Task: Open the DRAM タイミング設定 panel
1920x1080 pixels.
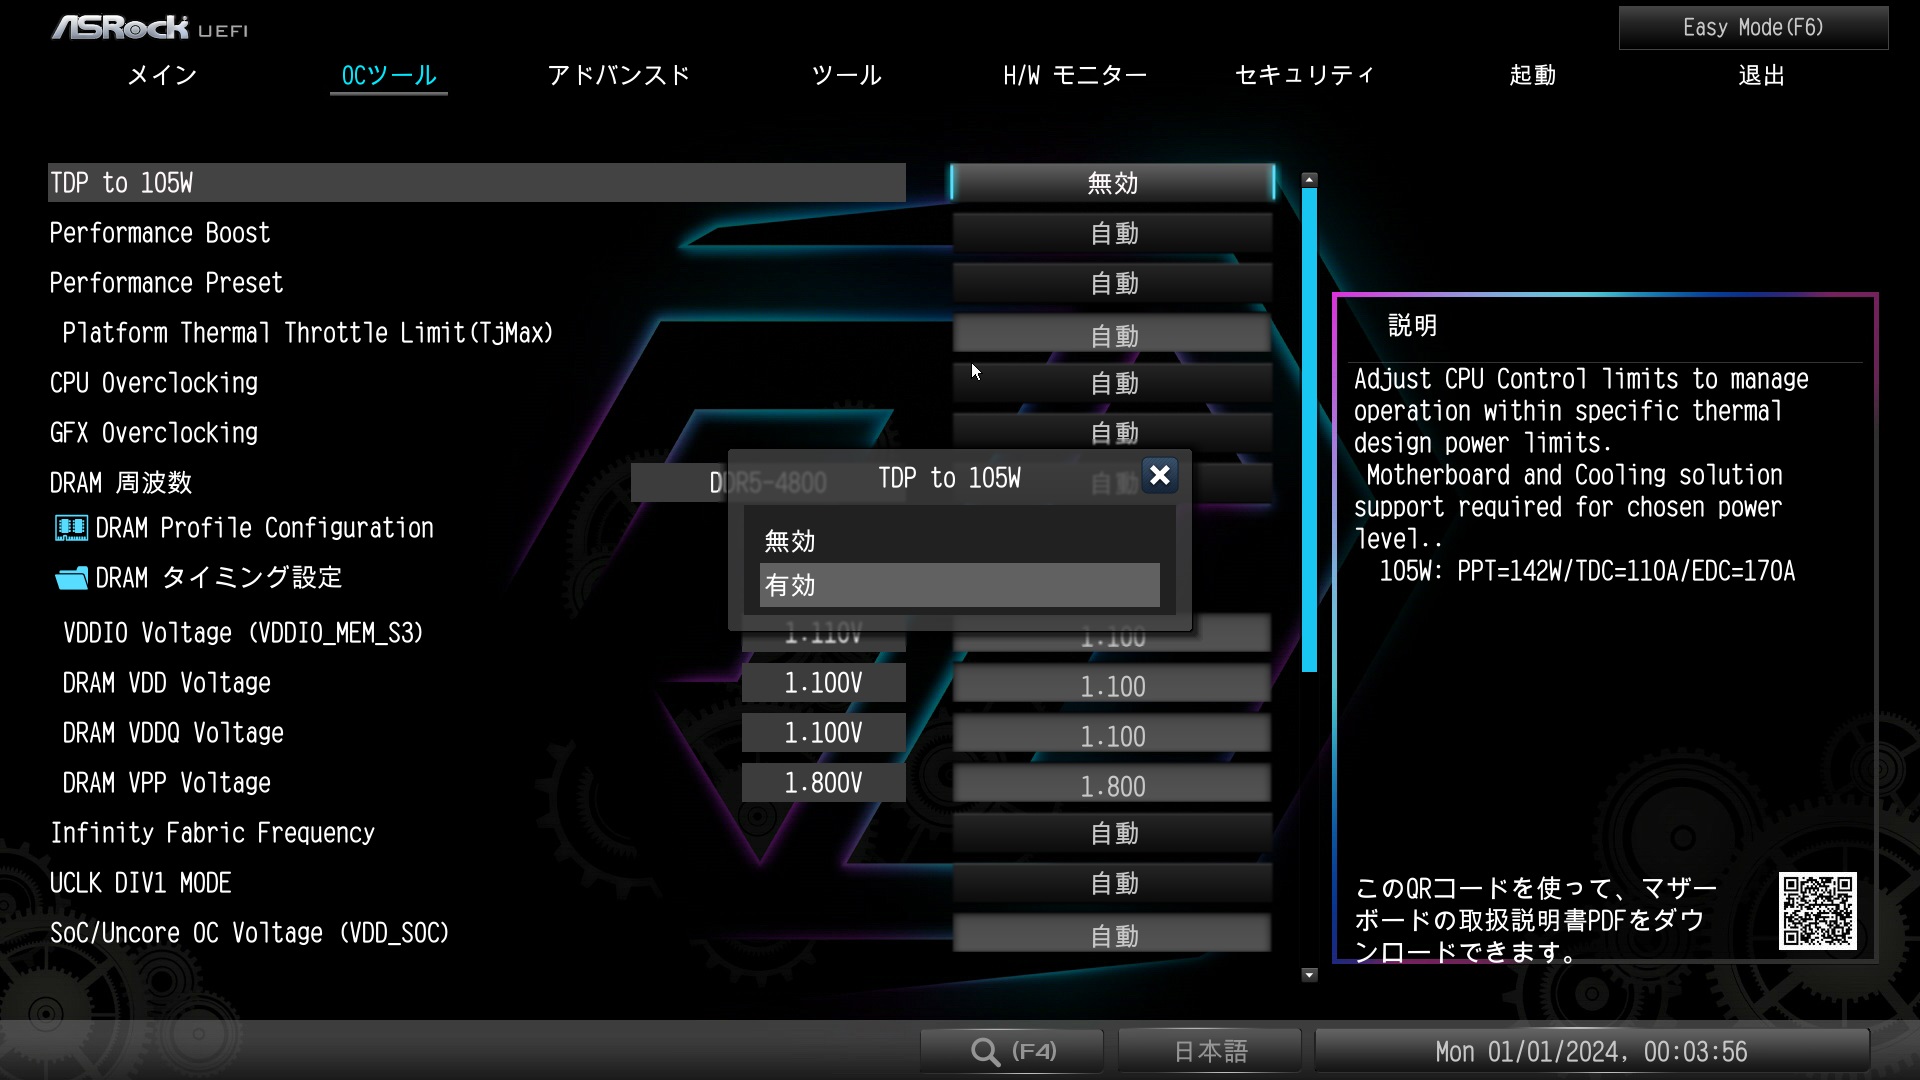Action: (x=217, y=578)
